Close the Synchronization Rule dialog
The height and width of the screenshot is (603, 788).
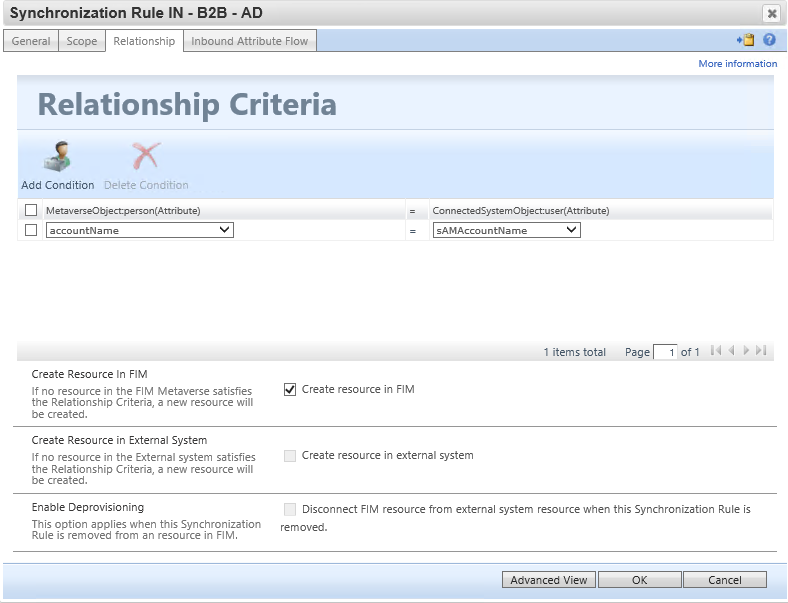pyautogui.click(x=771, y=14)
